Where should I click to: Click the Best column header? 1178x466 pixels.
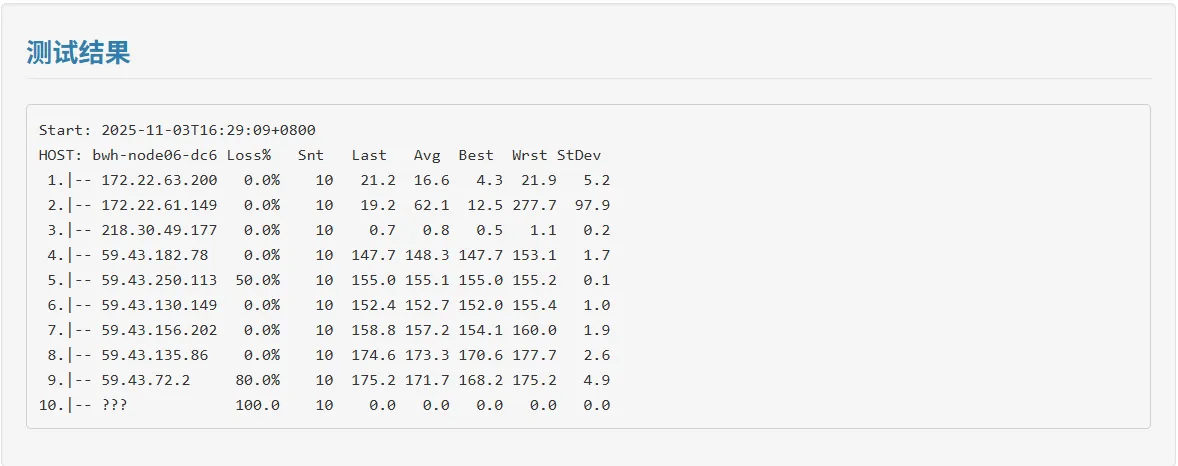(x=476, y=155)
